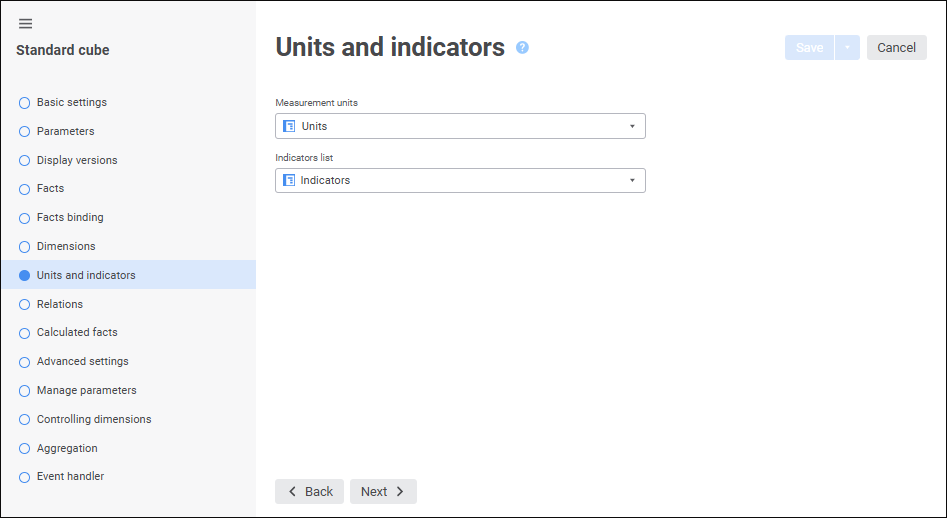Click the Back arrow chevron
The width and height of the screenshot is (947, 518).
click(292, 492)
